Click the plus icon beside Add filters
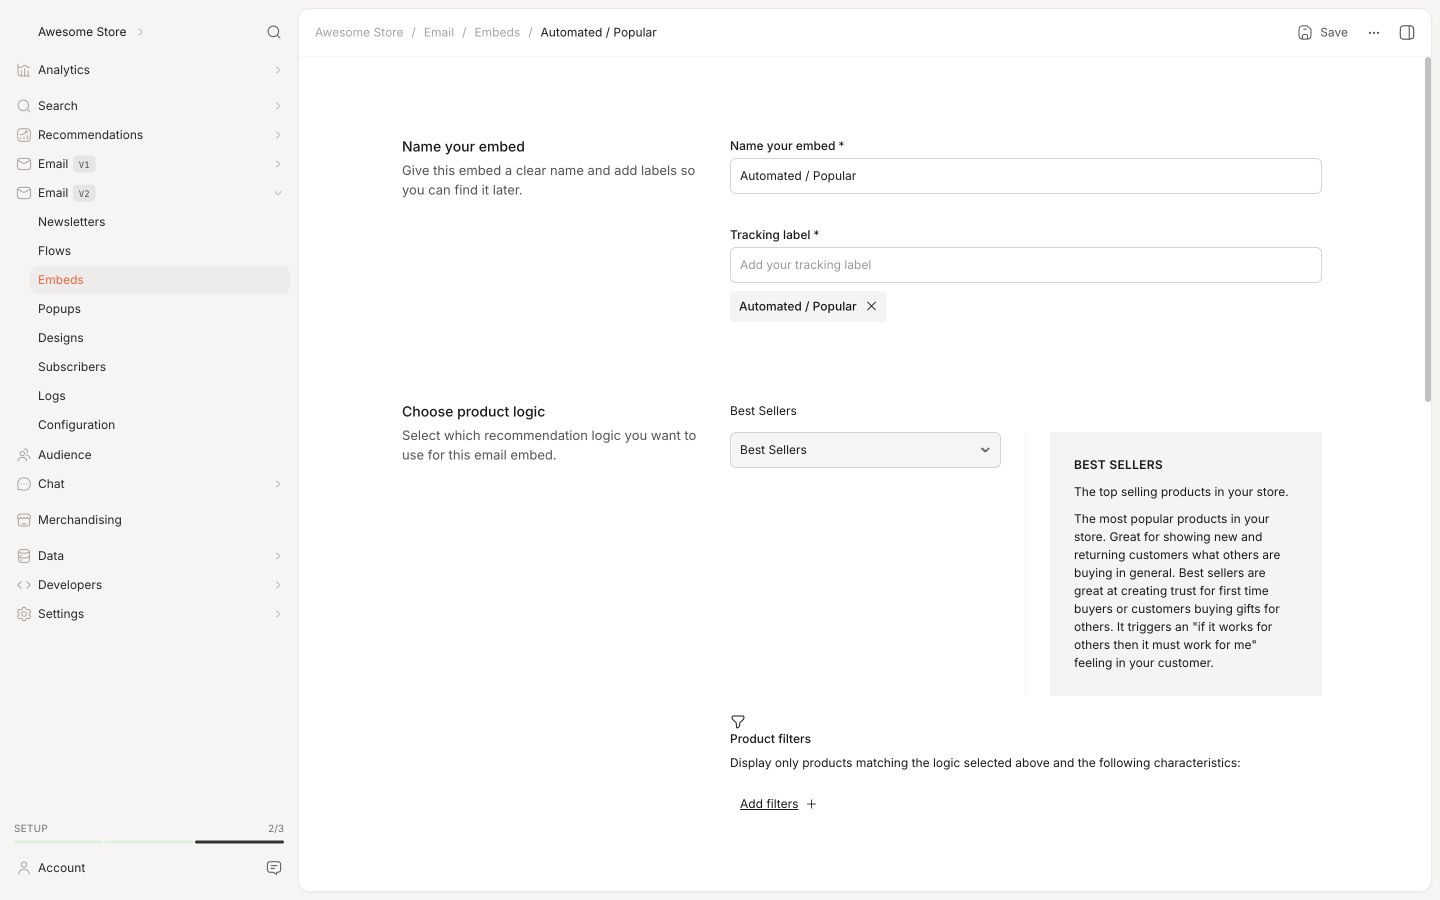The width and height of the screenshot is (1440, 900). [x=811, y=804]
